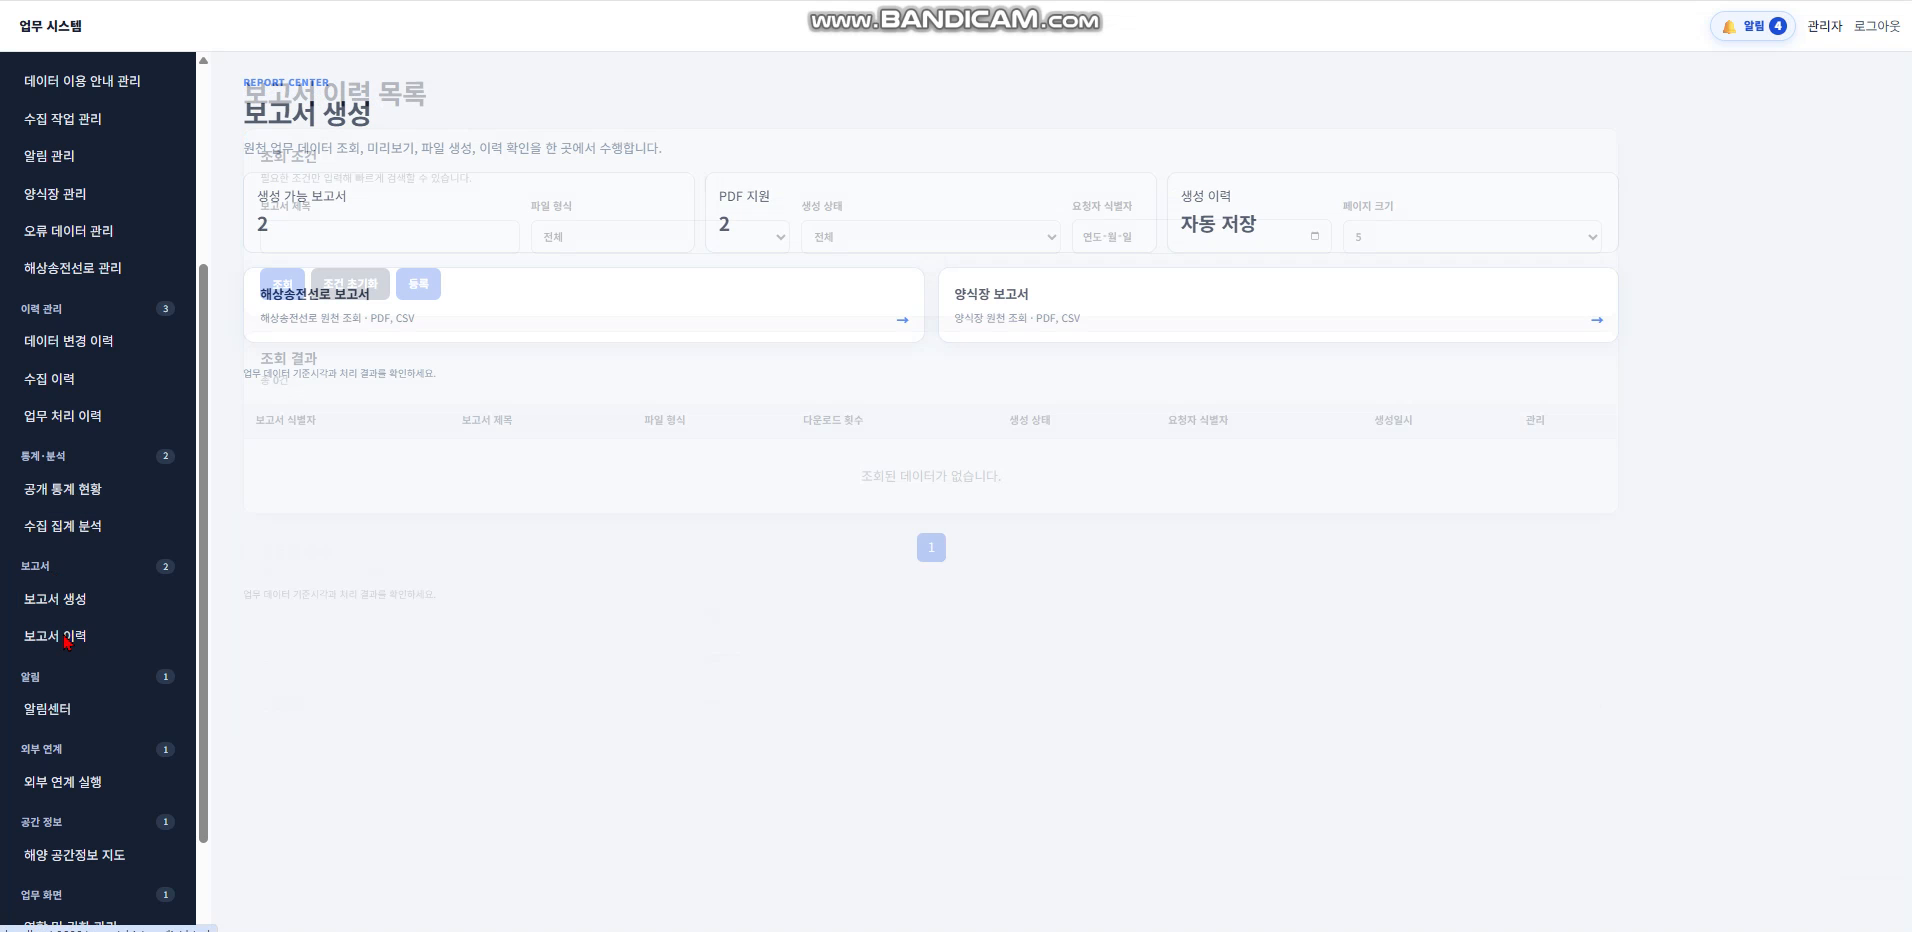
Task: Click the 업무 시스템 logo title
Action: click(51, 26)
